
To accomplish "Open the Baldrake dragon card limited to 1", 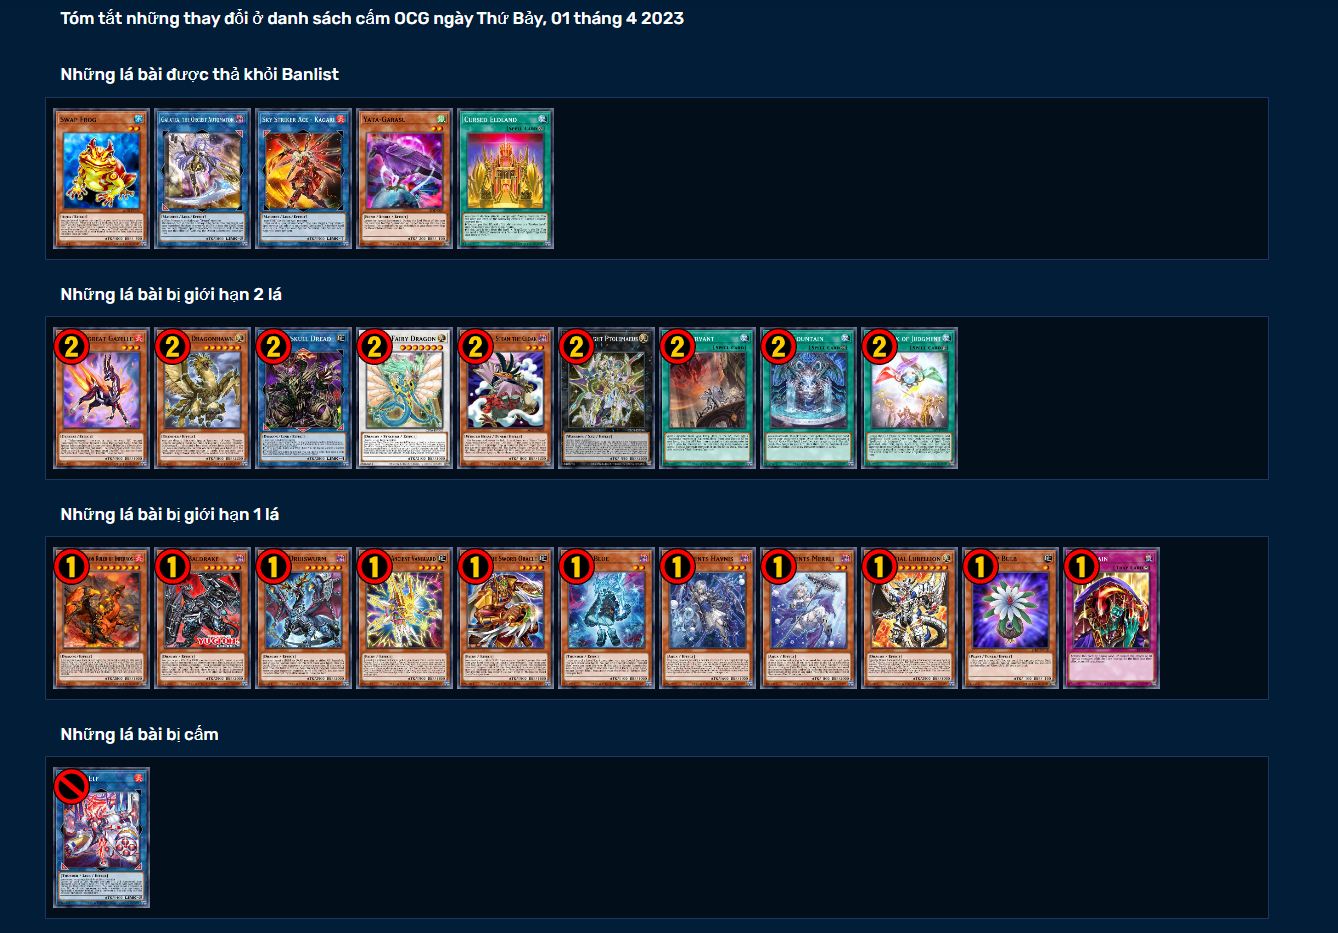I will pyautogui.click(x=202, y=618).
